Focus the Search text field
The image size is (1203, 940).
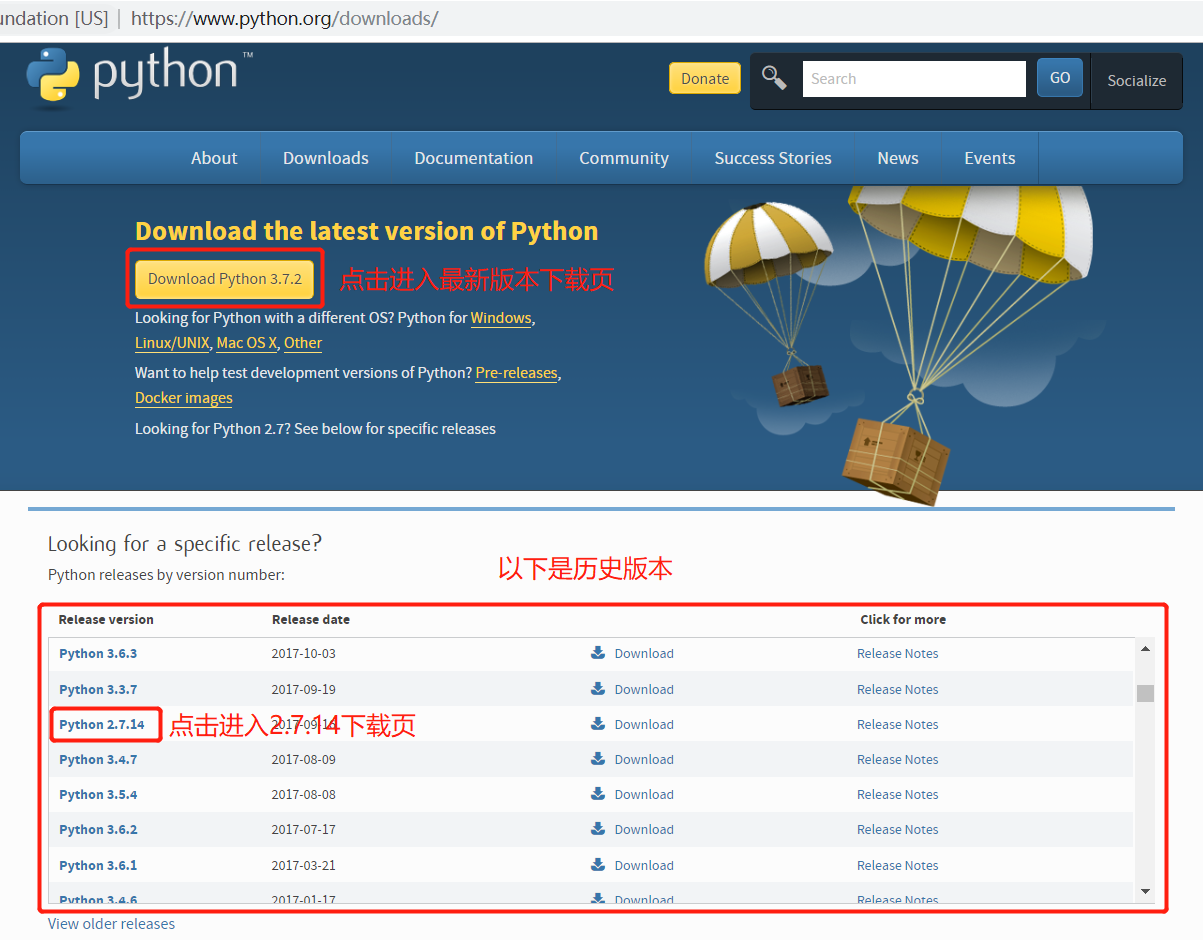coord(913,79)
